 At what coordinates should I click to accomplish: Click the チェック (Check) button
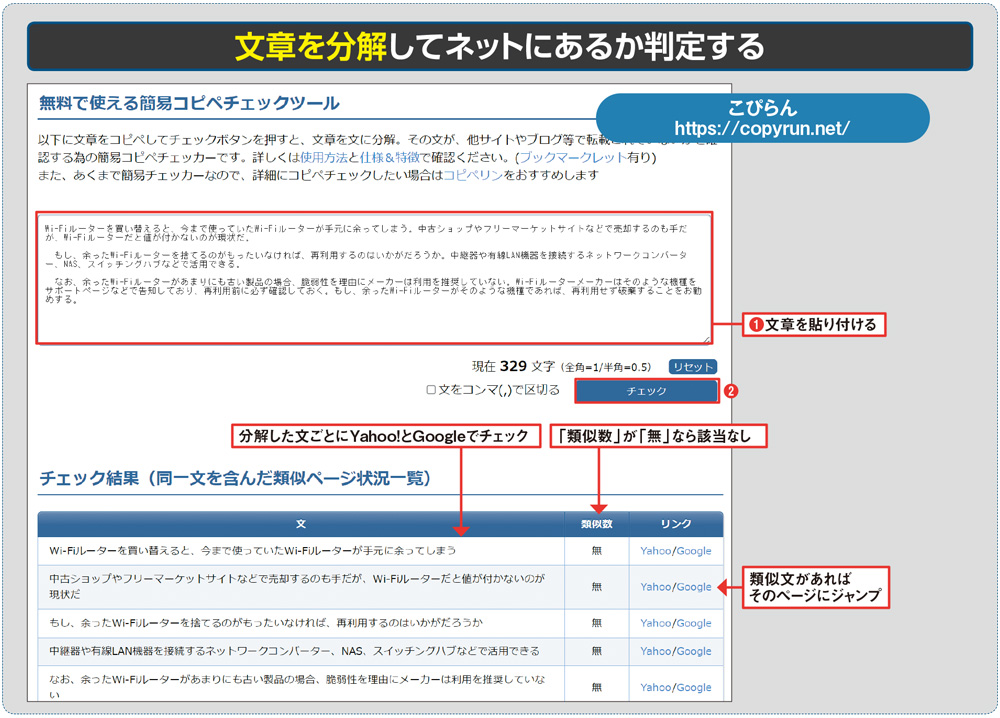[x=646, y=392]
